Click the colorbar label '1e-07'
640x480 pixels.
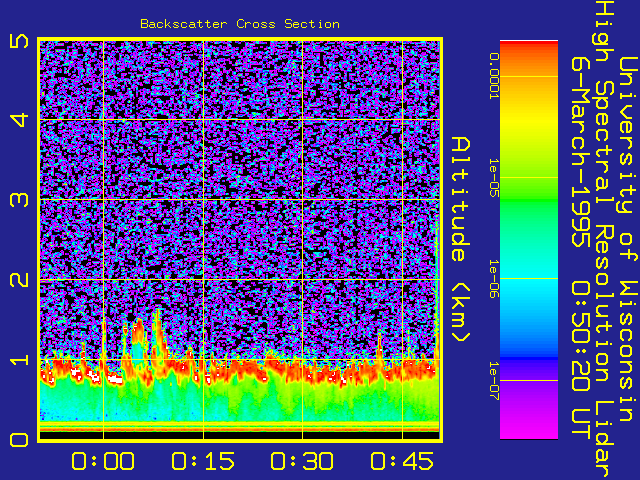[x=494, y=381]
